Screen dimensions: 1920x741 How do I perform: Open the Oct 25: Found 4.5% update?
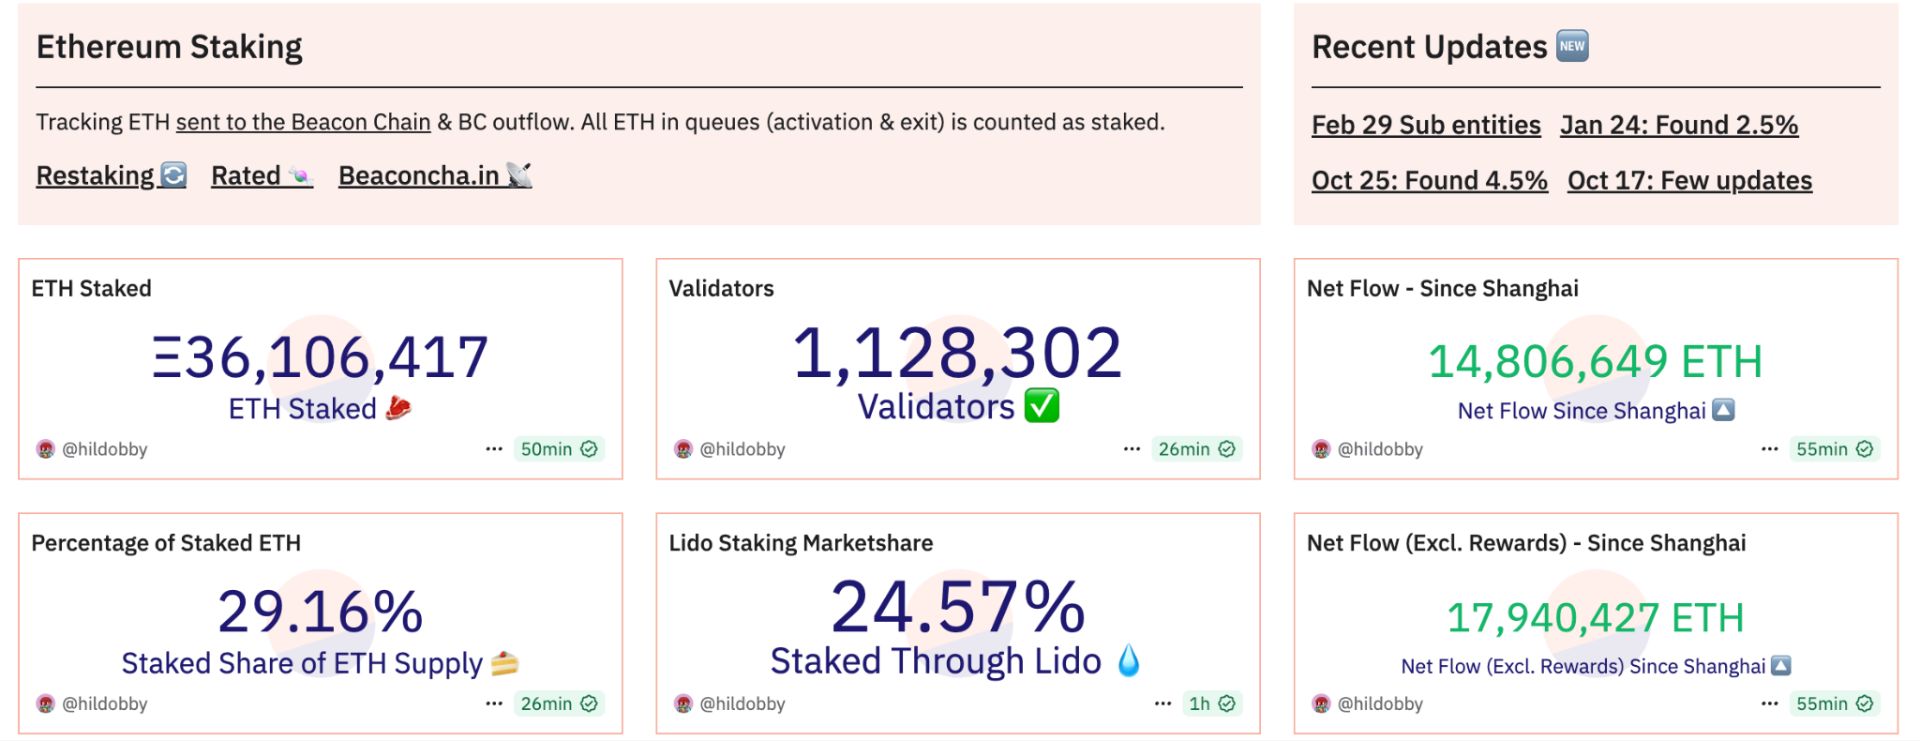[1430, 181]
